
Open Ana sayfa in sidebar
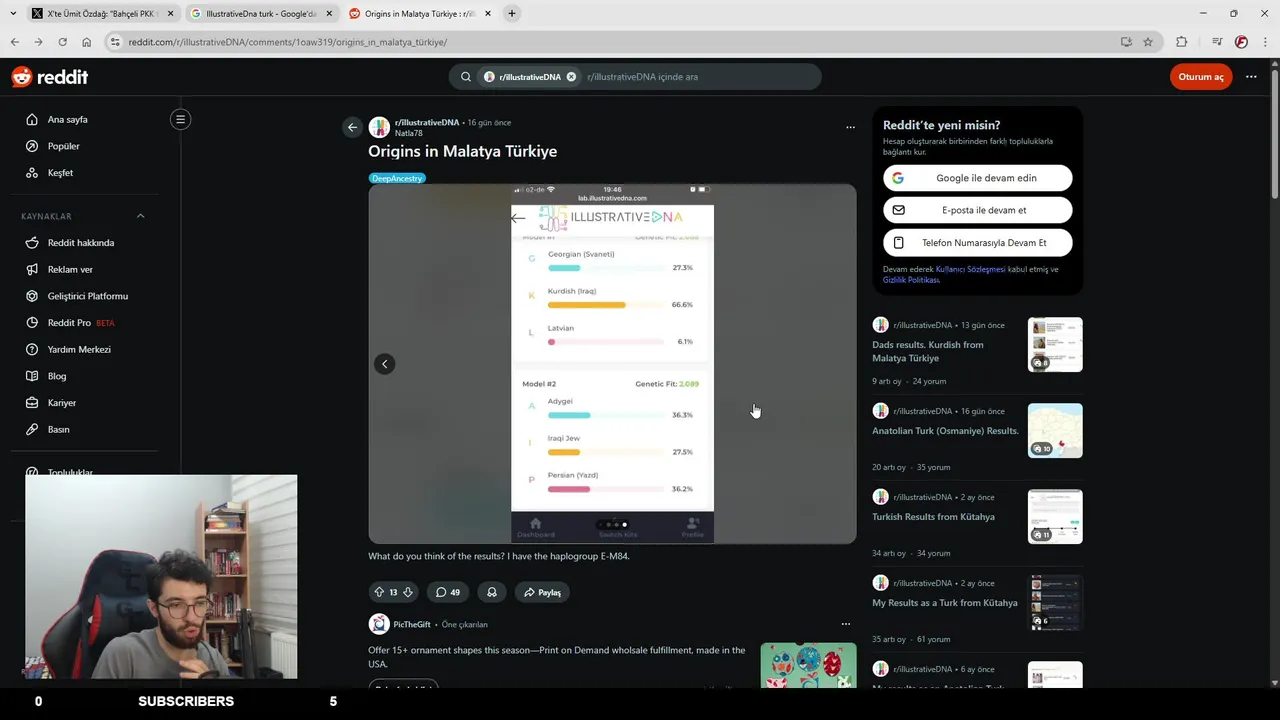click(x=67, y=119)
